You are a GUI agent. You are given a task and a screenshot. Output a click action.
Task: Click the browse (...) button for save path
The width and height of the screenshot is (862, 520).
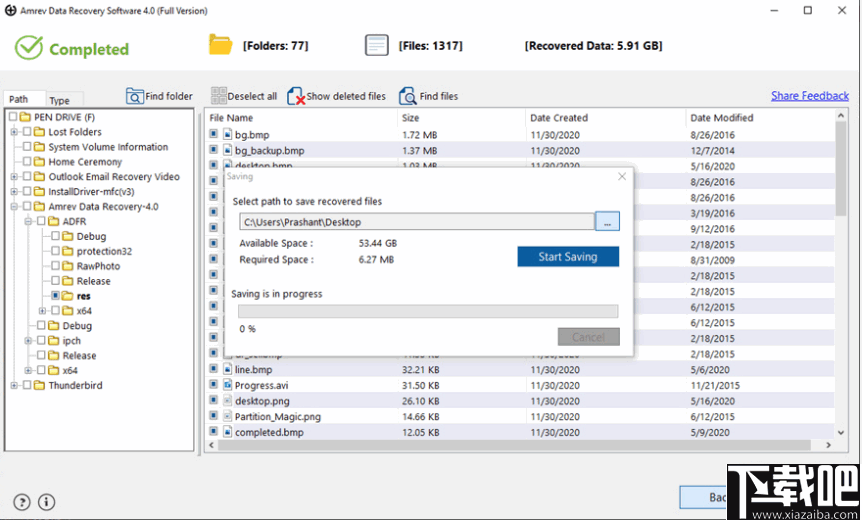tap(607, 222)
